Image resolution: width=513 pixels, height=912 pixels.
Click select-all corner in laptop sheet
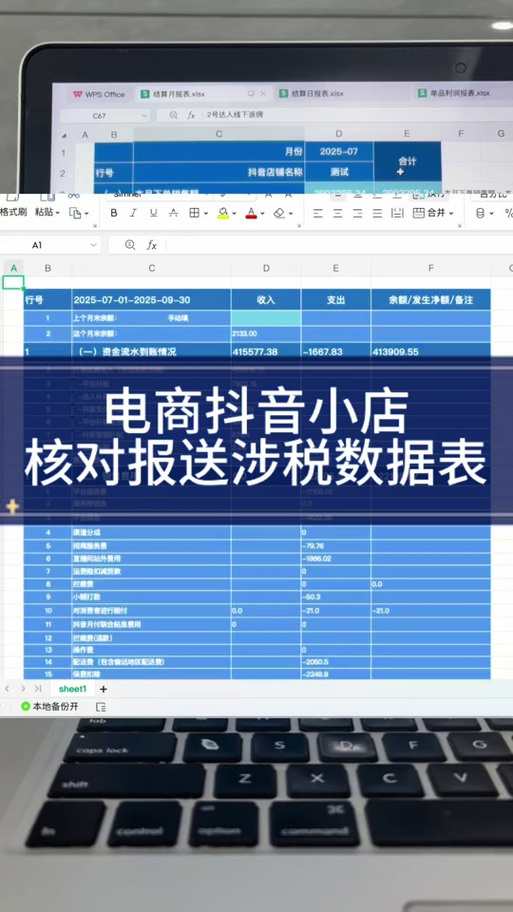65,135
